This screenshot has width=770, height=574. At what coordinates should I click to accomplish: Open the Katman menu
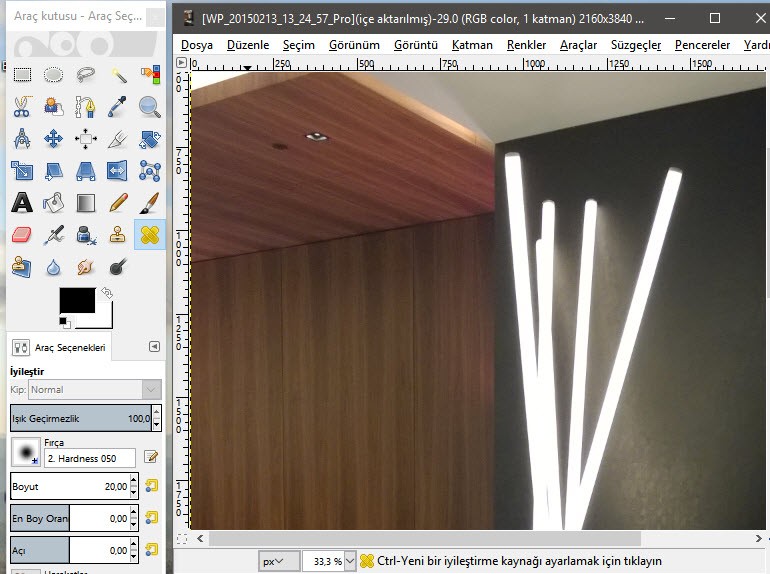472,45
